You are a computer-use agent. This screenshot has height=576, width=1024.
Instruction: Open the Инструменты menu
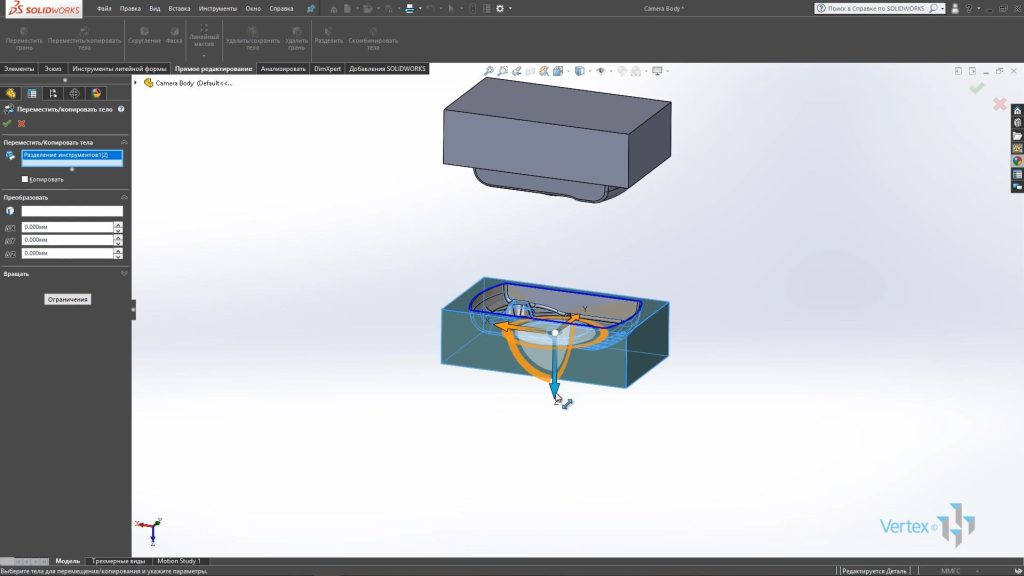[217, 8]
